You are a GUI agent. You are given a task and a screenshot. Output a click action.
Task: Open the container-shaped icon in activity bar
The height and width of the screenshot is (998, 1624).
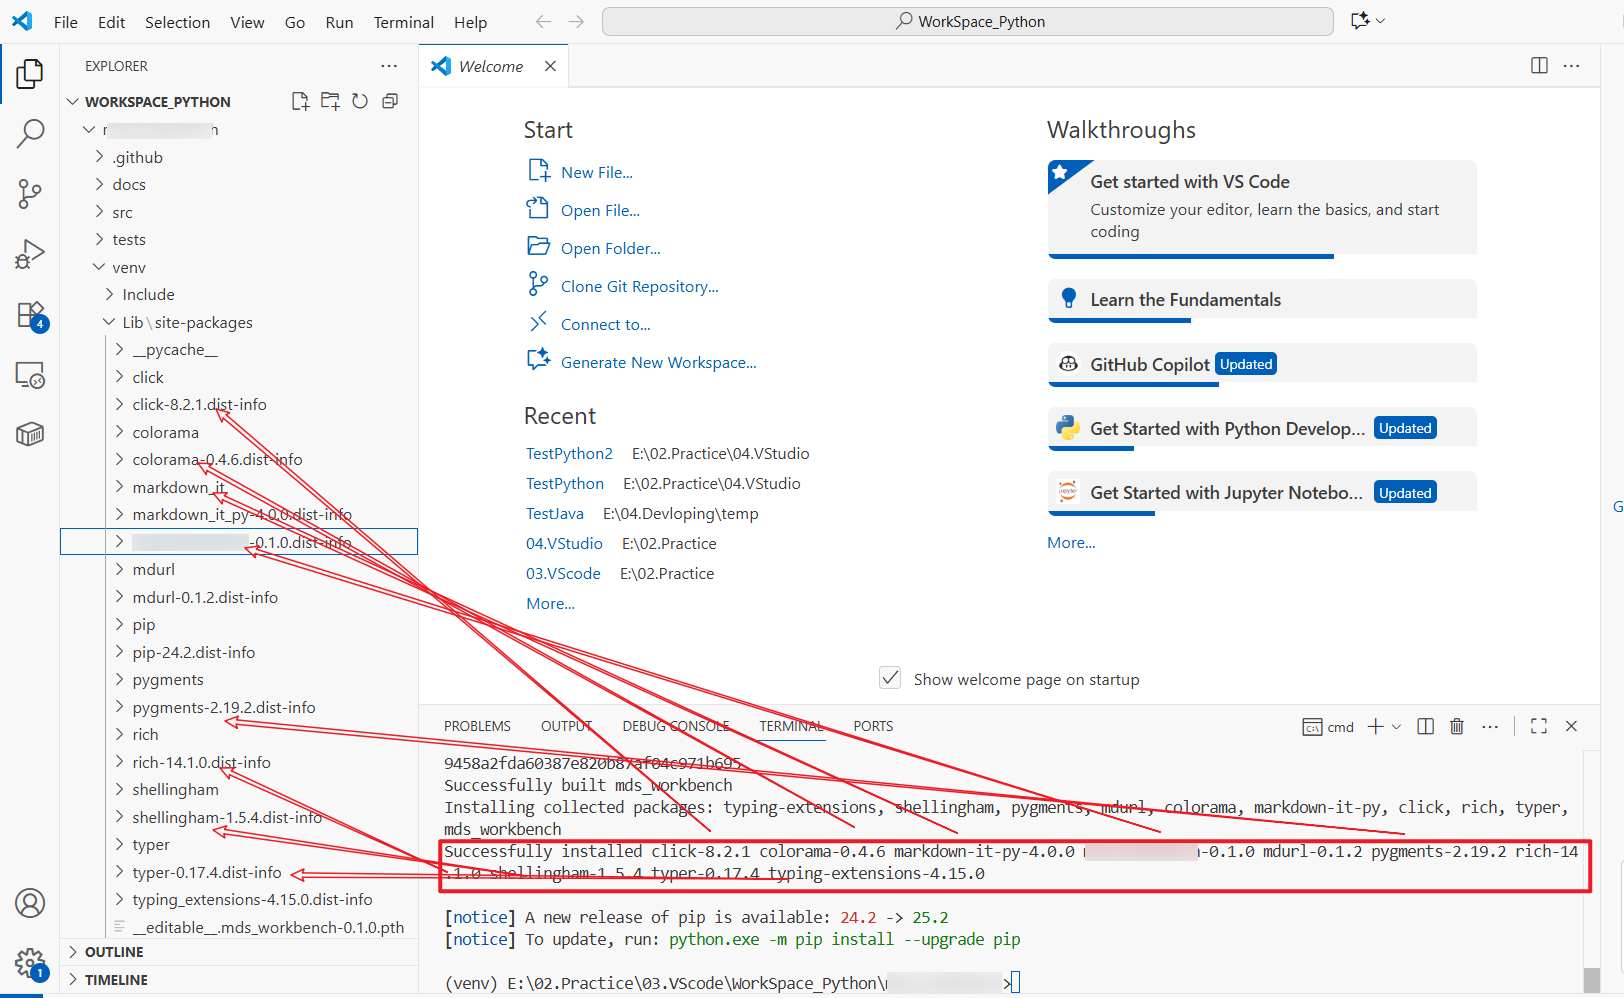click(30, 434)
